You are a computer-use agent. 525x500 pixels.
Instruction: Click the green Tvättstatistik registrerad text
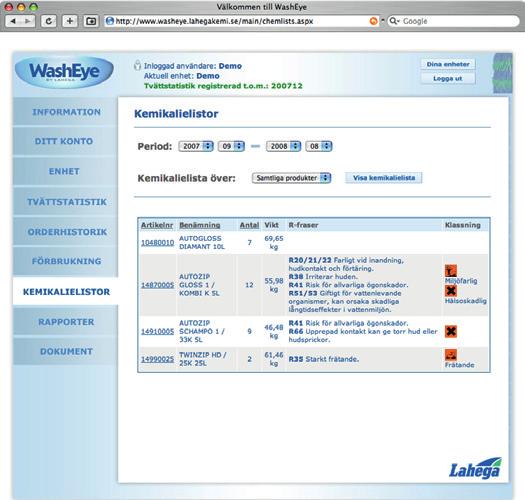point(223,86)
